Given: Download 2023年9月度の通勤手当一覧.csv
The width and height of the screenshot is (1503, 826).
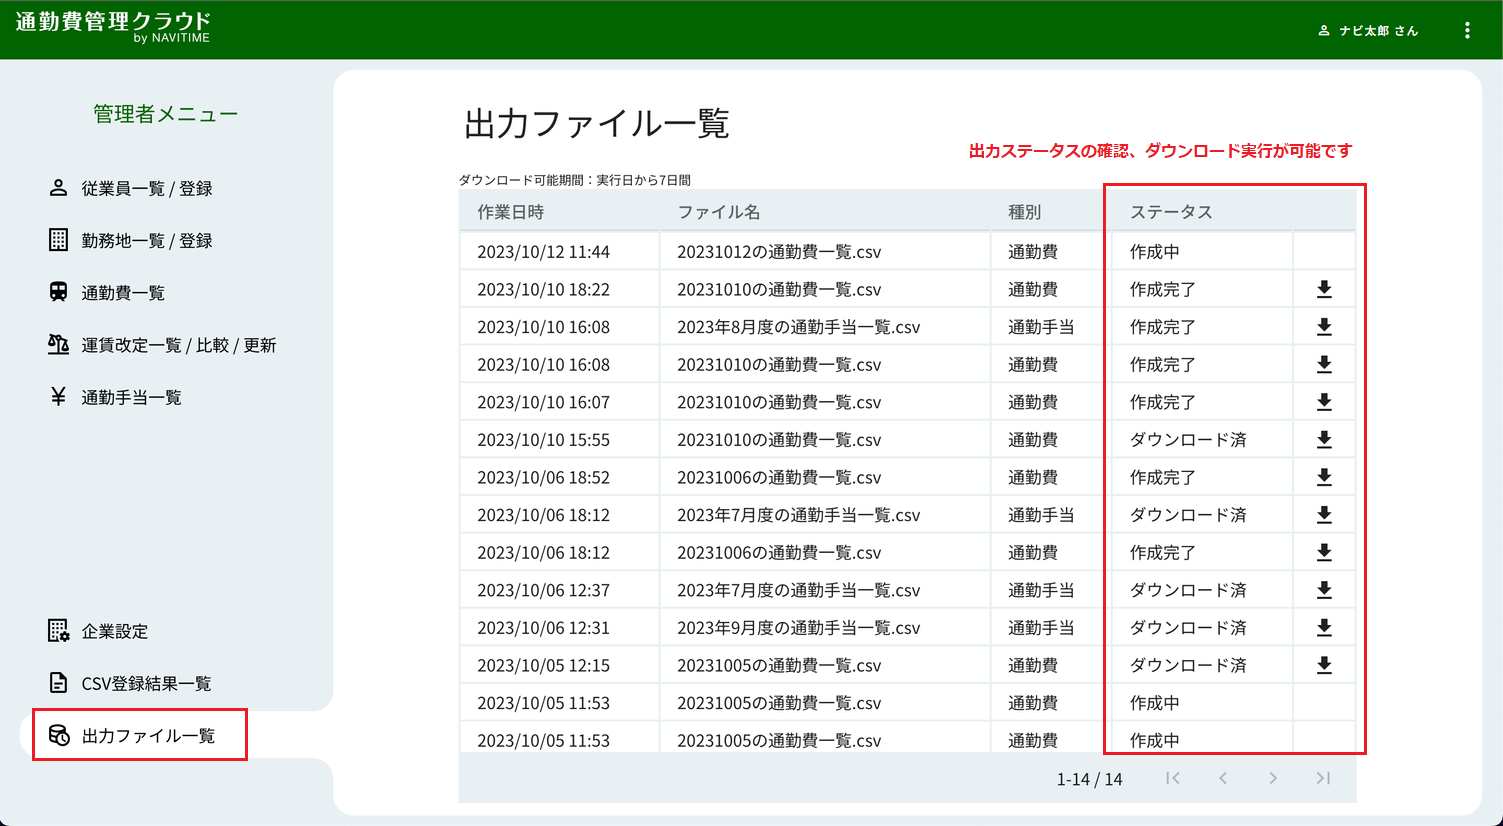Looking at the screenshot, I should [1324, 627].
